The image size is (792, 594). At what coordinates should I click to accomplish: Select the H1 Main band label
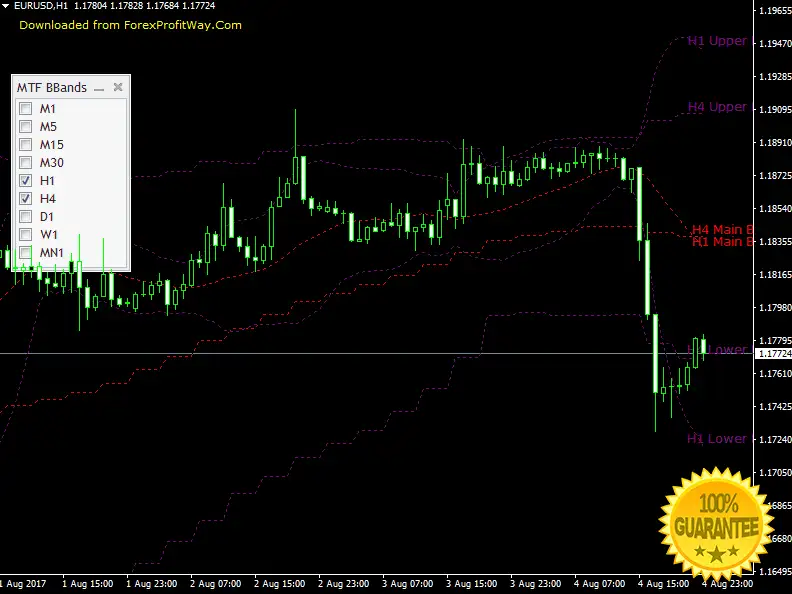[722, 242]
